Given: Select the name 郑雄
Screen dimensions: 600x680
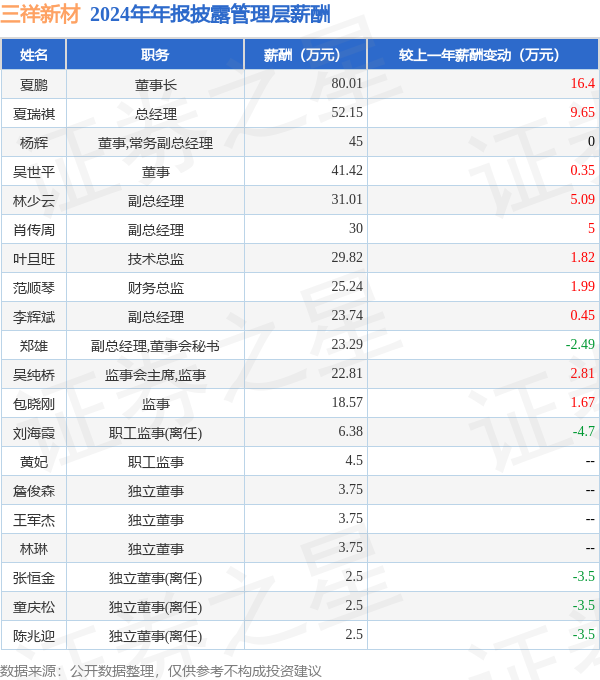Looking at the screenshot, I should [34, 346].
